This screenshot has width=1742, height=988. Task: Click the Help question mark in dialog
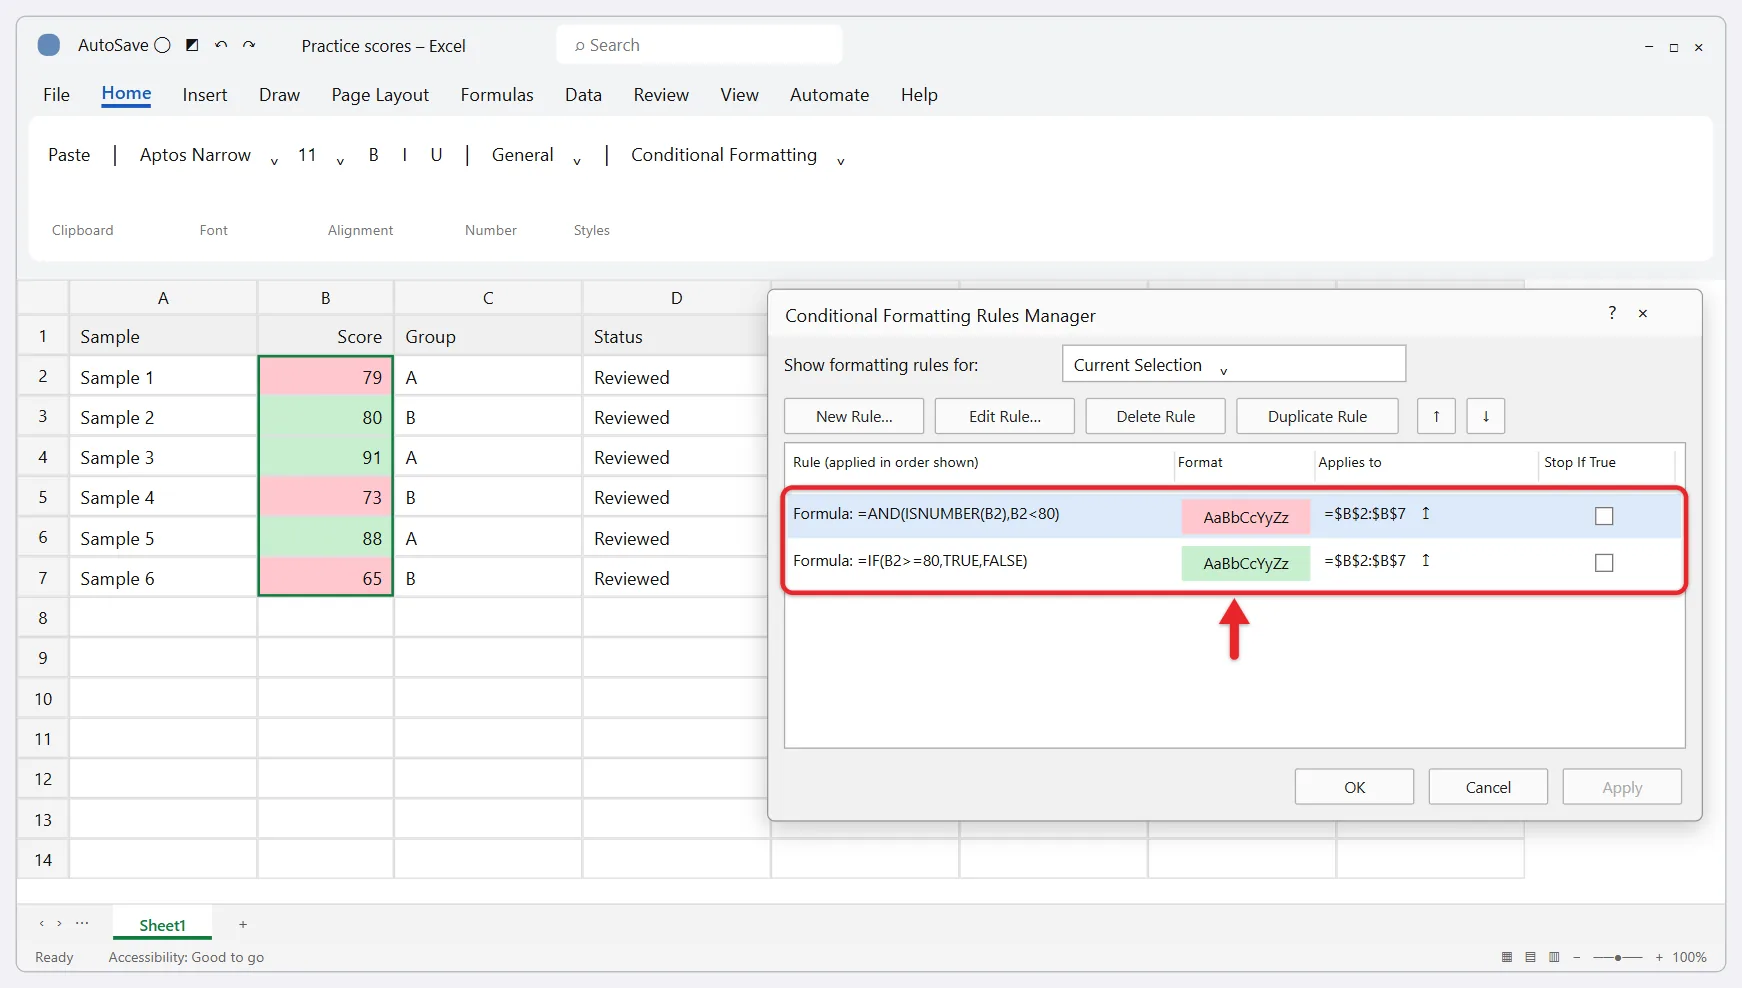(x=1612, y=313)
